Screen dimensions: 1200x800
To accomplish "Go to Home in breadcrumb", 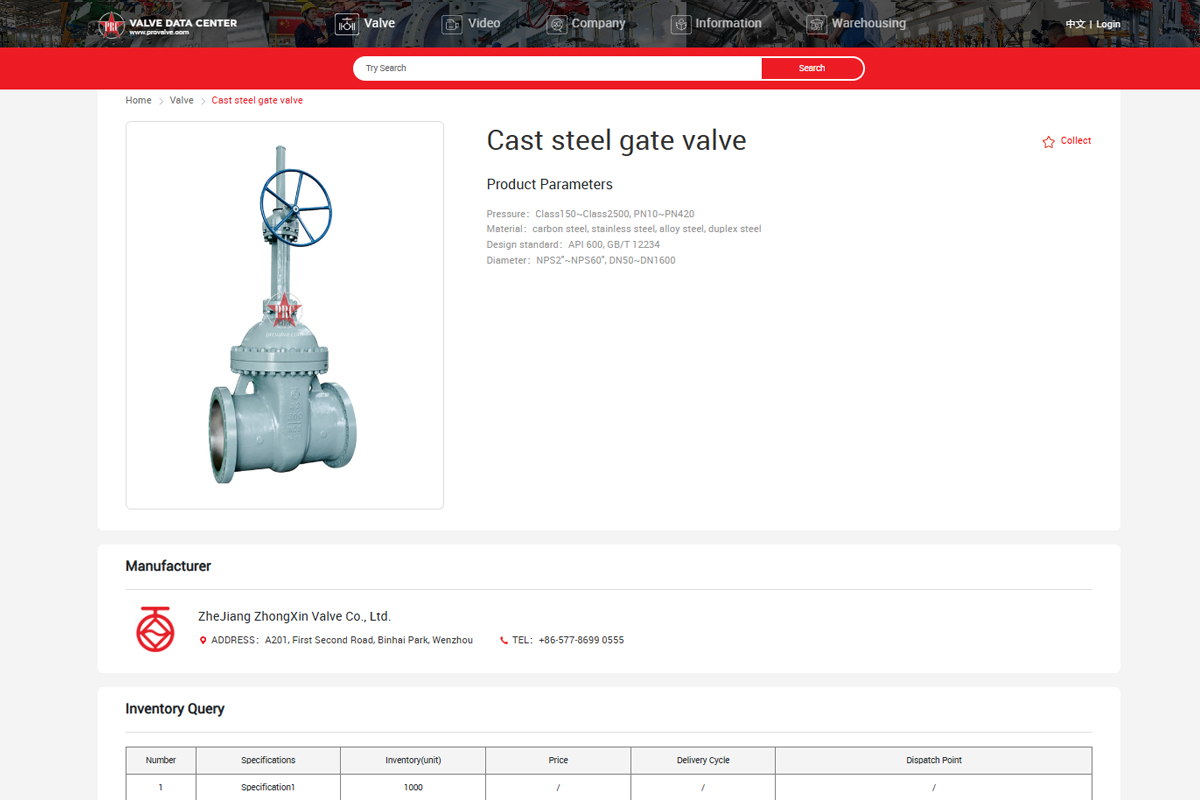I will pyautogui.click(x=138, y=100).
